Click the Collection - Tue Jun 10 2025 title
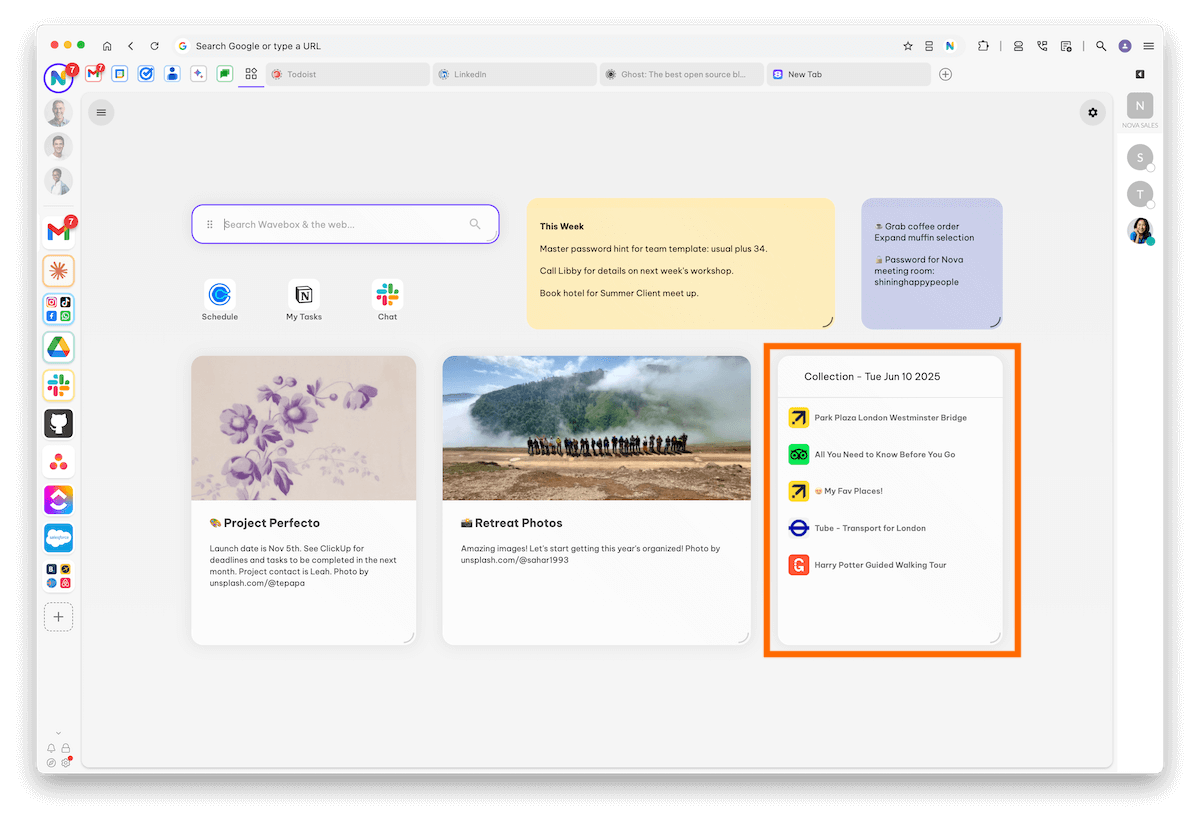 click(x=872, y=377)
